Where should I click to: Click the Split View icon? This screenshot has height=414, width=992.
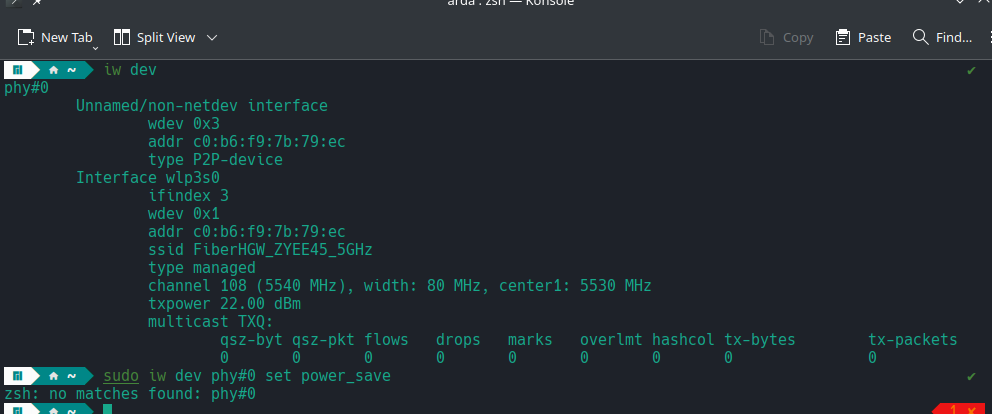click(x=122, y=37)
